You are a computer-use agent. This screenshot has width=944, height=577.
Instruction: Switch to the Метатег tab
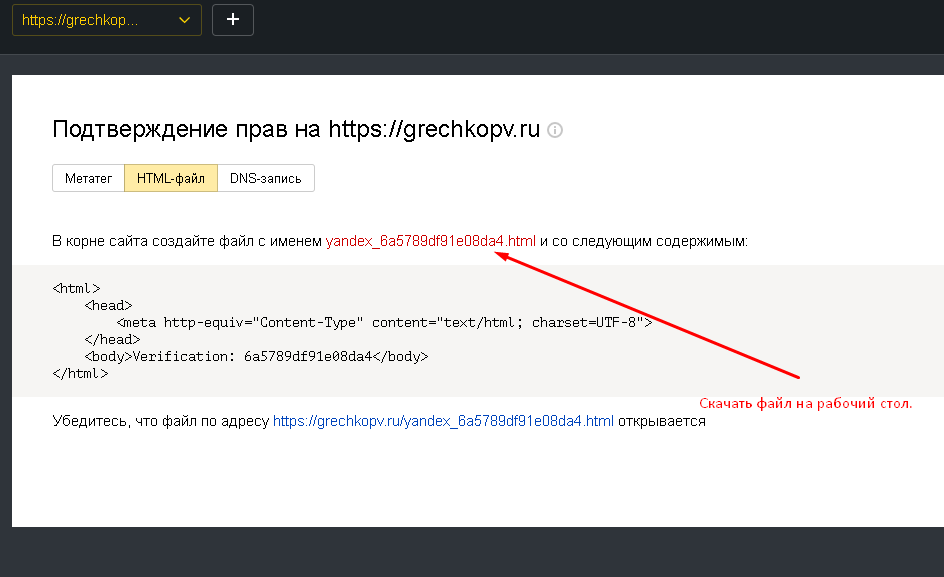click(x=88, y=178)
